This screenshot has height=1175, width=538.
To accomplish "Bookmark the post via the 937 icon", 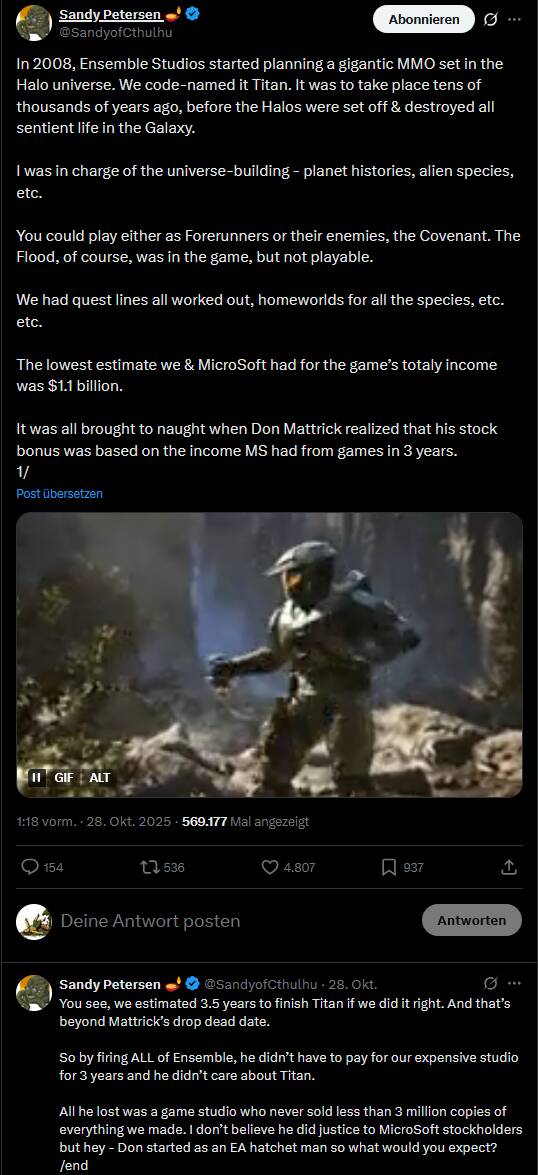I will [402, 867].
